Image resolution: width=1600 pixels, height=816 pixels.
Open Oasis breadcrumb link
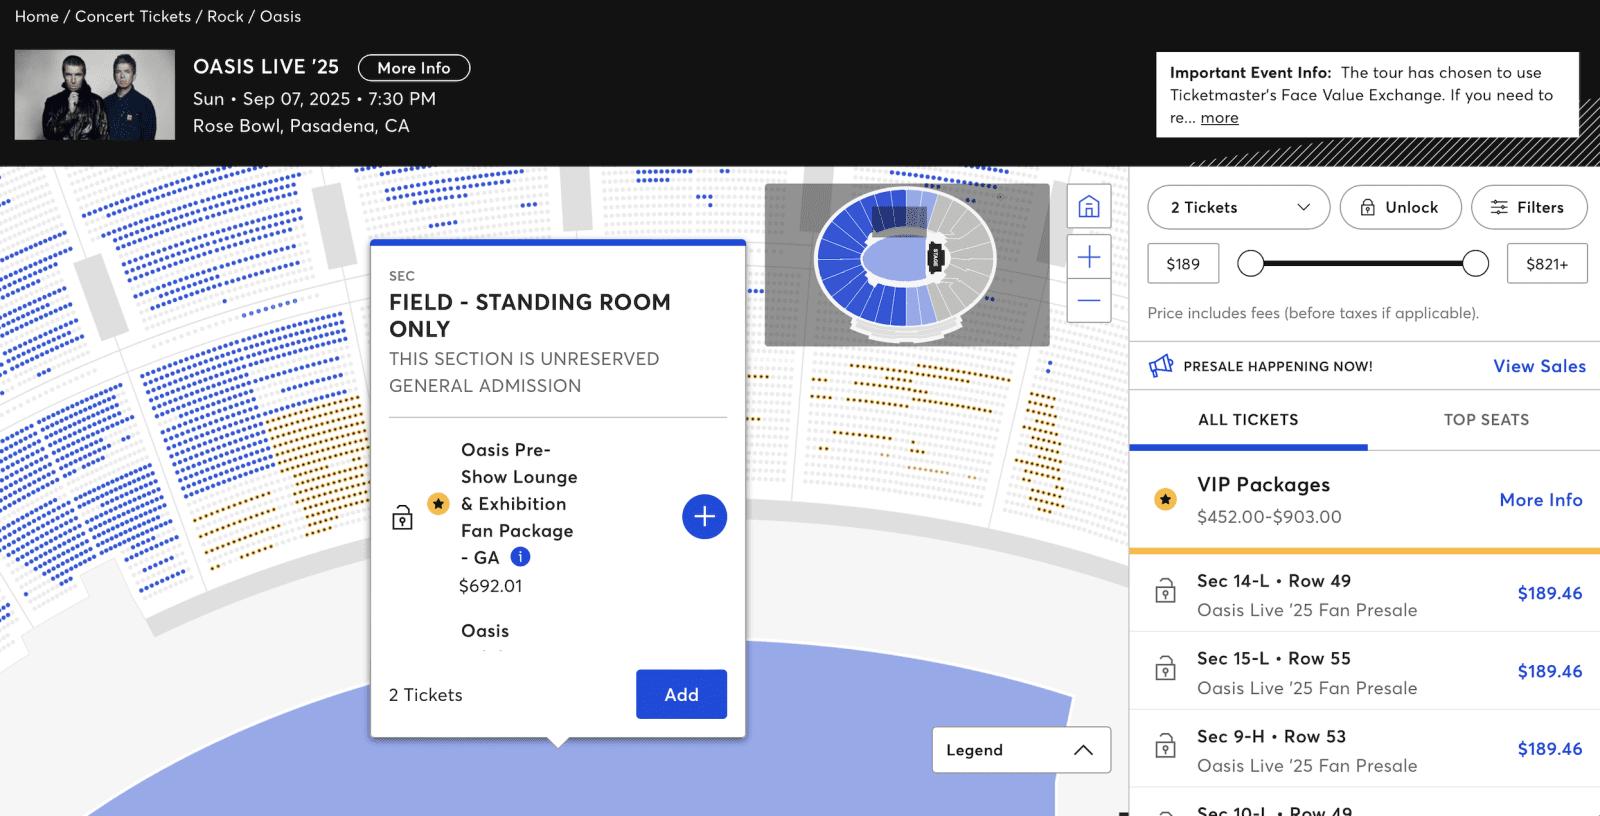pos(280,16)
